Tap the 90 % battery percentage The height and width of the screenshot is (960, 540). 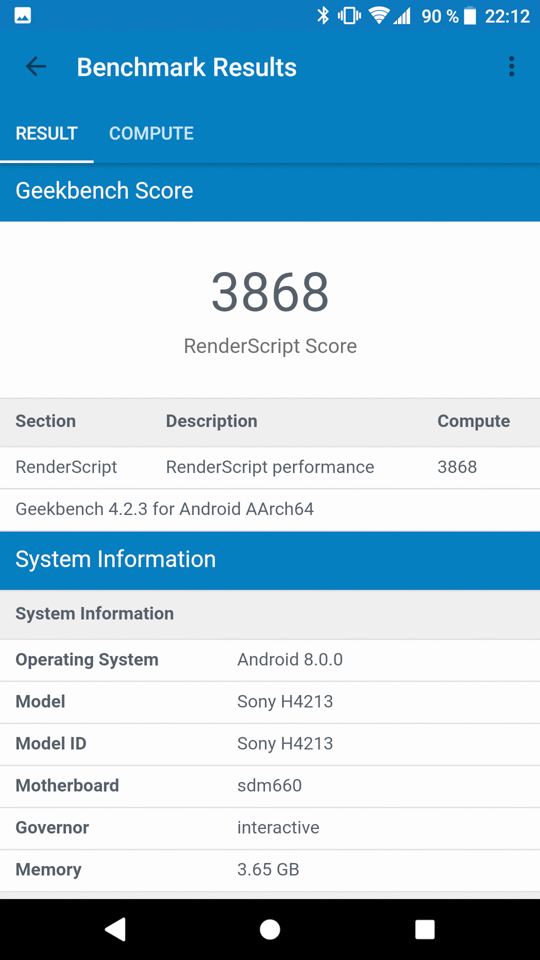coord(440,17)
